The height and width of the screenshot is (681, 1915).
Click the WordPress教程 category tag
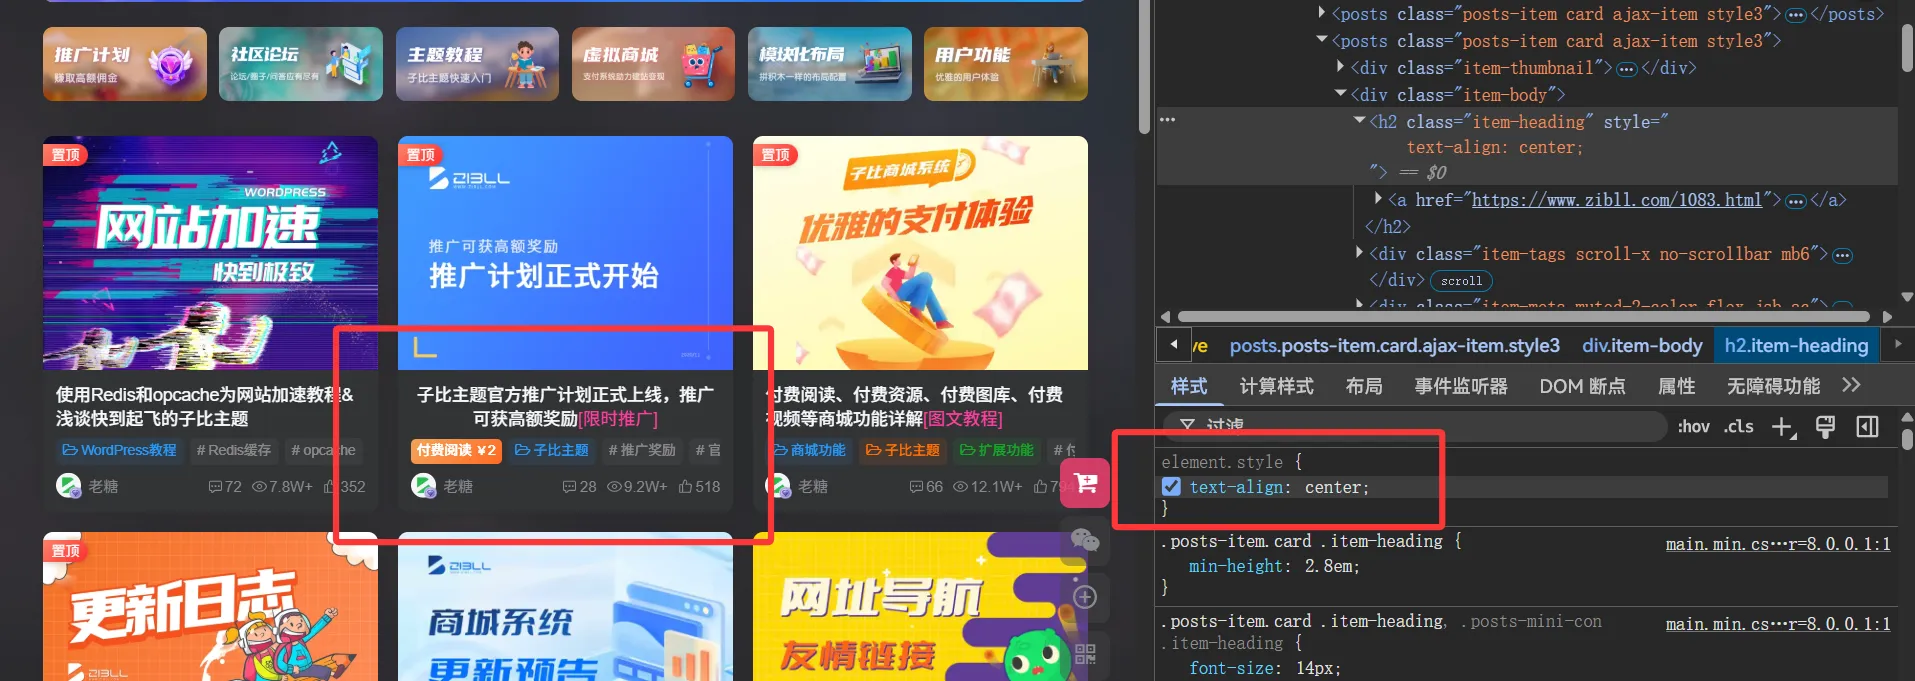coord(119,450)
